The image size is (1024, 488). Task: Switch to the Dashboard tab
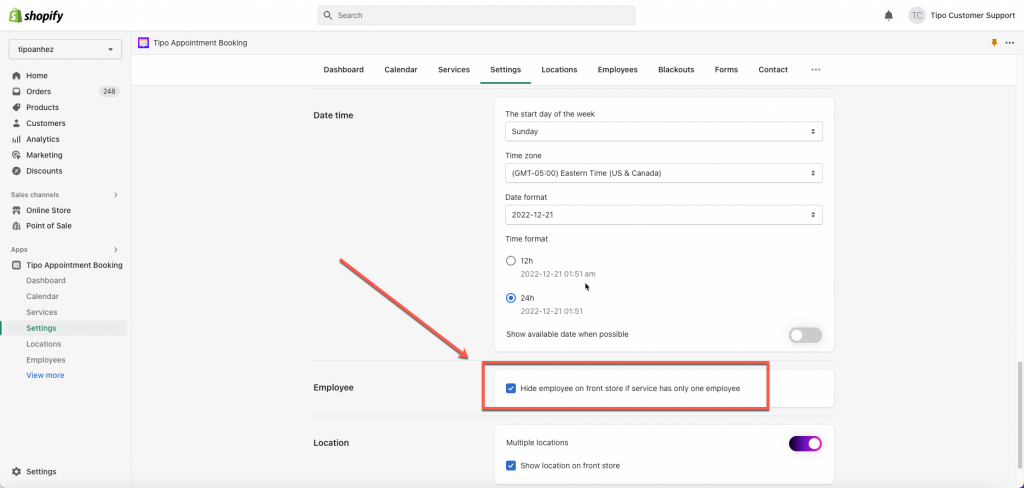[344, 69]
